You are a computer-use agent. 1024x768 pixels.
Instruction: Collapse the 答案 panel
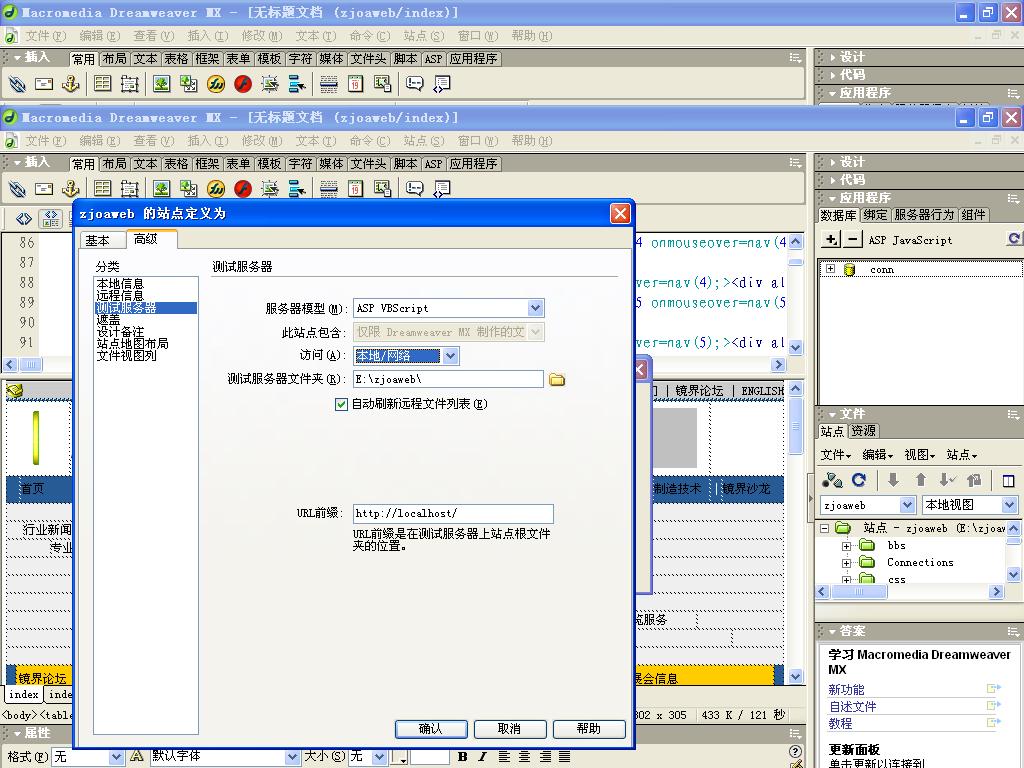tap(832, 632)
